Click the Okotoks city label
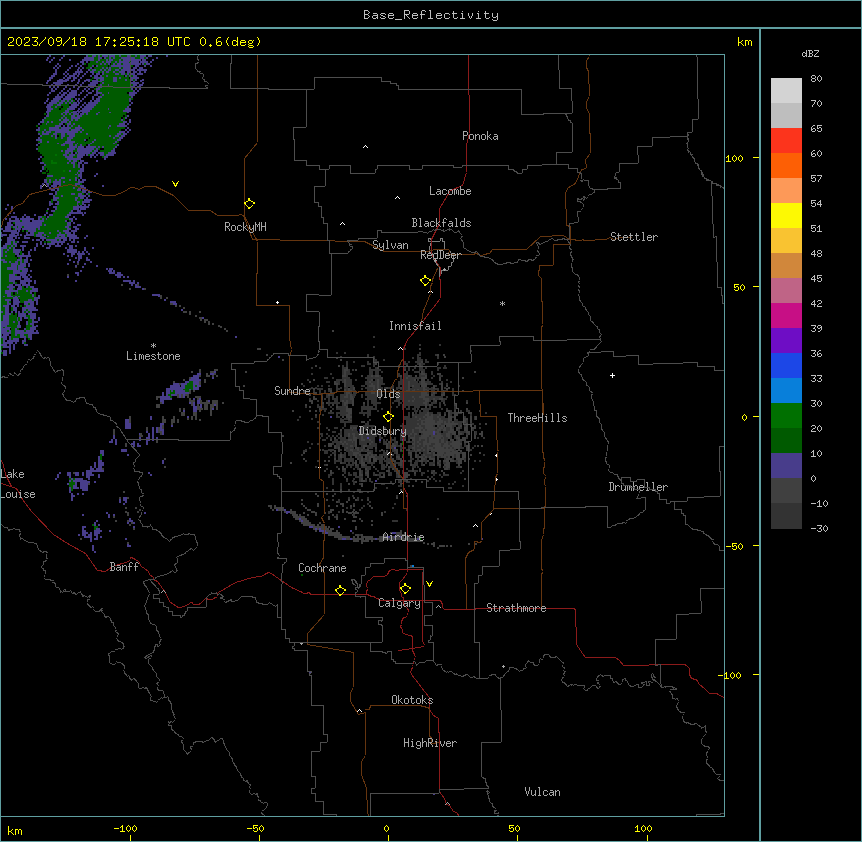 point(412,700)
